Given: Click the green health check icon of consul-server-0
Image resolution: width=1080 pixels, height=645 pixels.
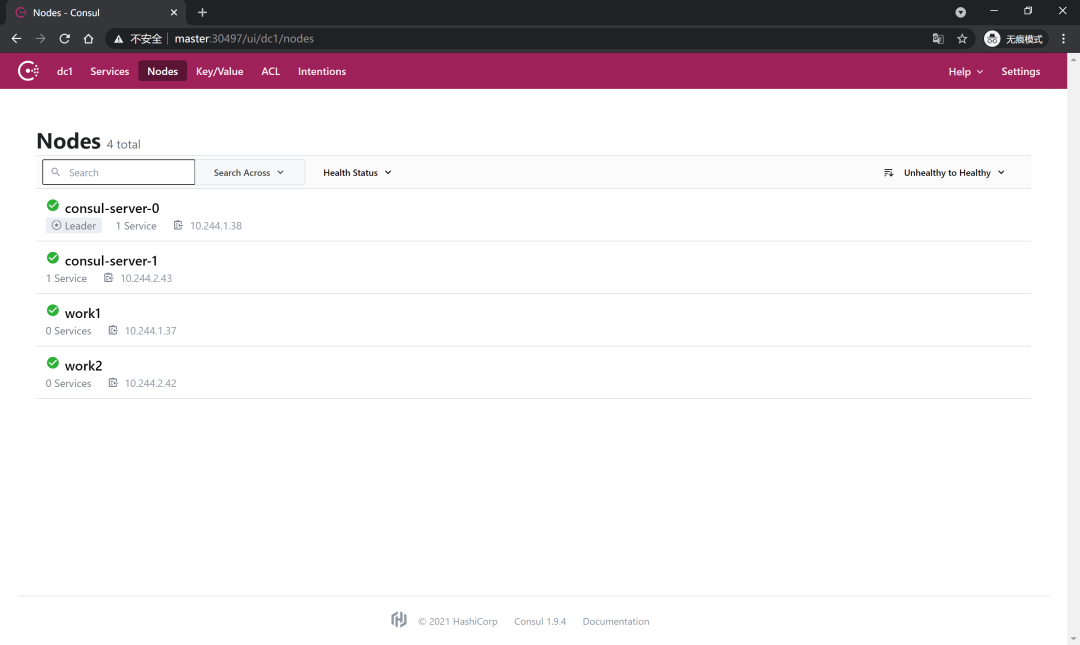Looking at the screenshot, I should point(52,205).
